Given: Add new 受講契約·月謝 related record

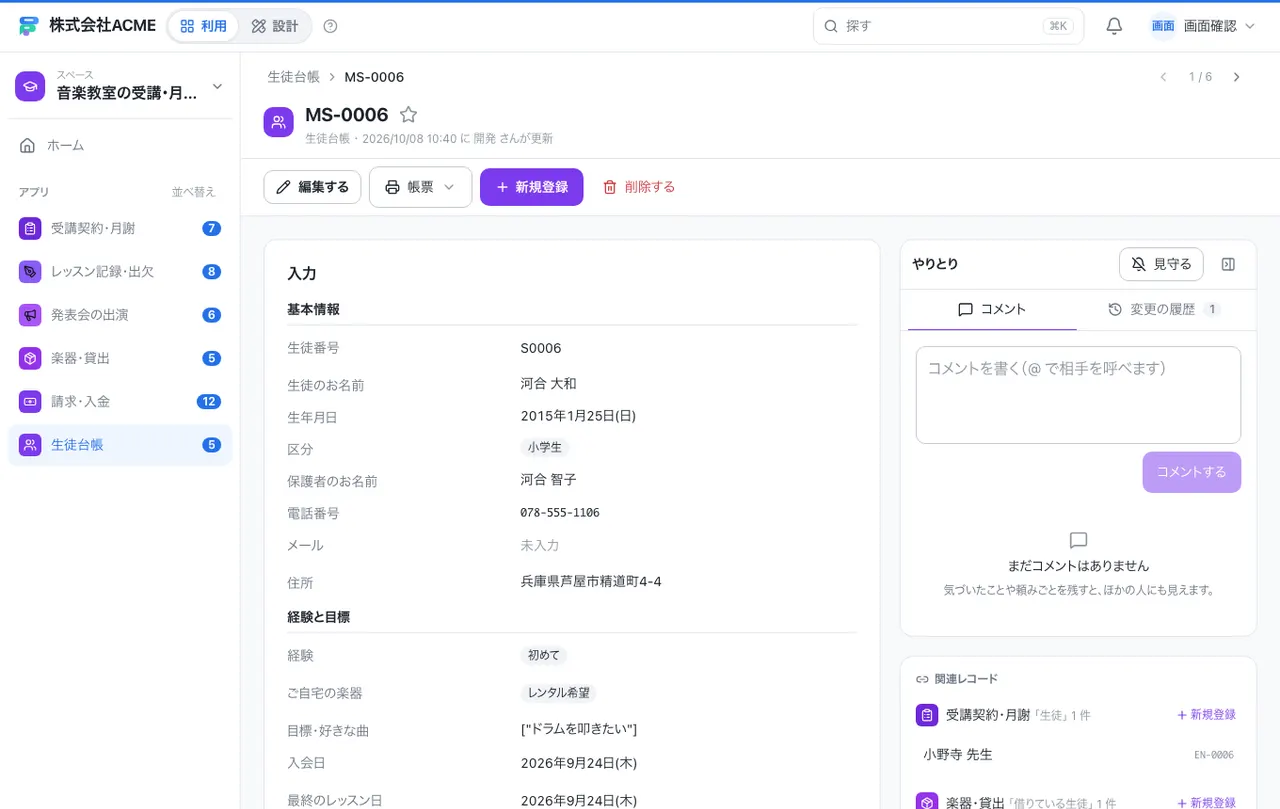Looking at the screenshot, I should pos(1206,715).
